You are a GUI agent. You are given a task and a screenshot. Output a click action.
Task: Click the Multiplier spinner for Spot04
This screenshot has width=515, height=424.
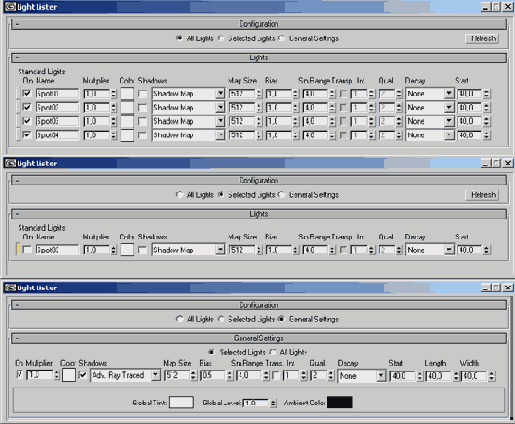coord(114,135)
